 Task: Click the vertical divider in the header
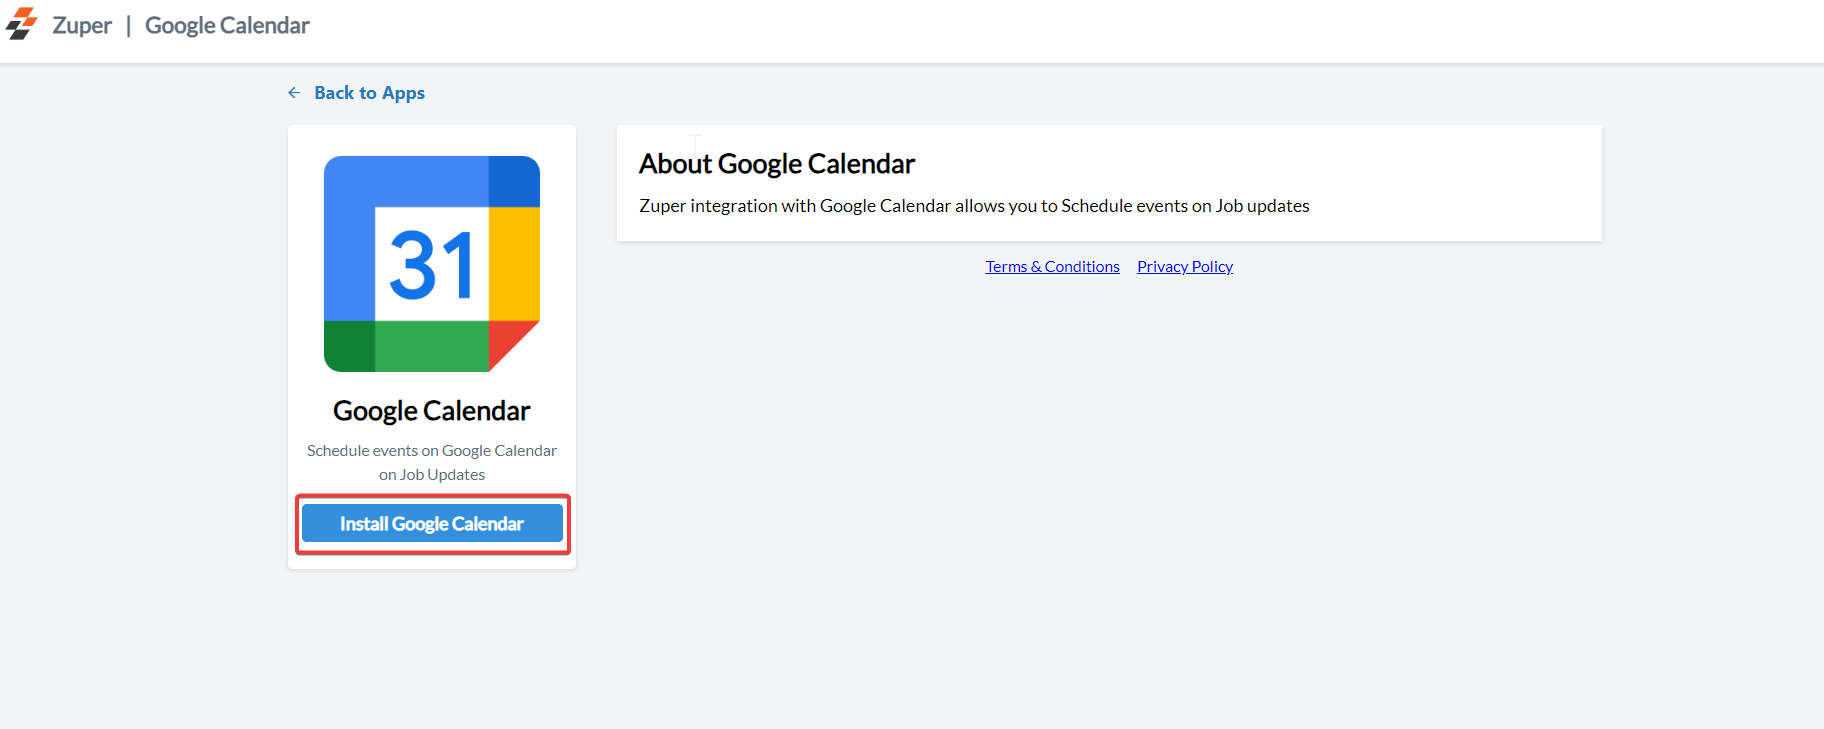tap(128, 26)
